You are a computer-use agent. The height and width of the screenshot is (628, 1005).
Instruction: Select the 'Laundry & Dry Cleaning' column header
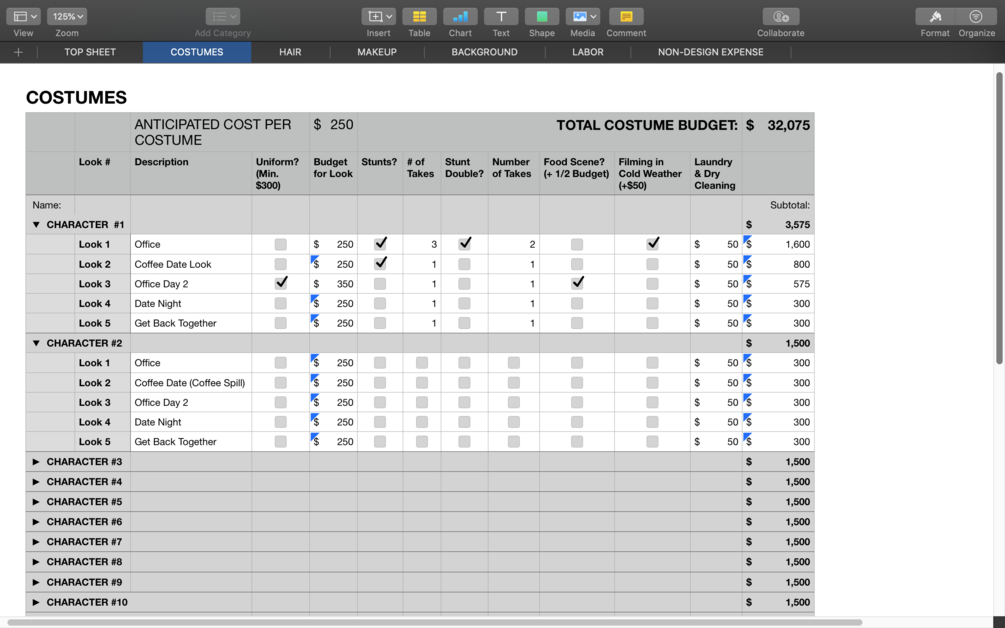point(716,174)
